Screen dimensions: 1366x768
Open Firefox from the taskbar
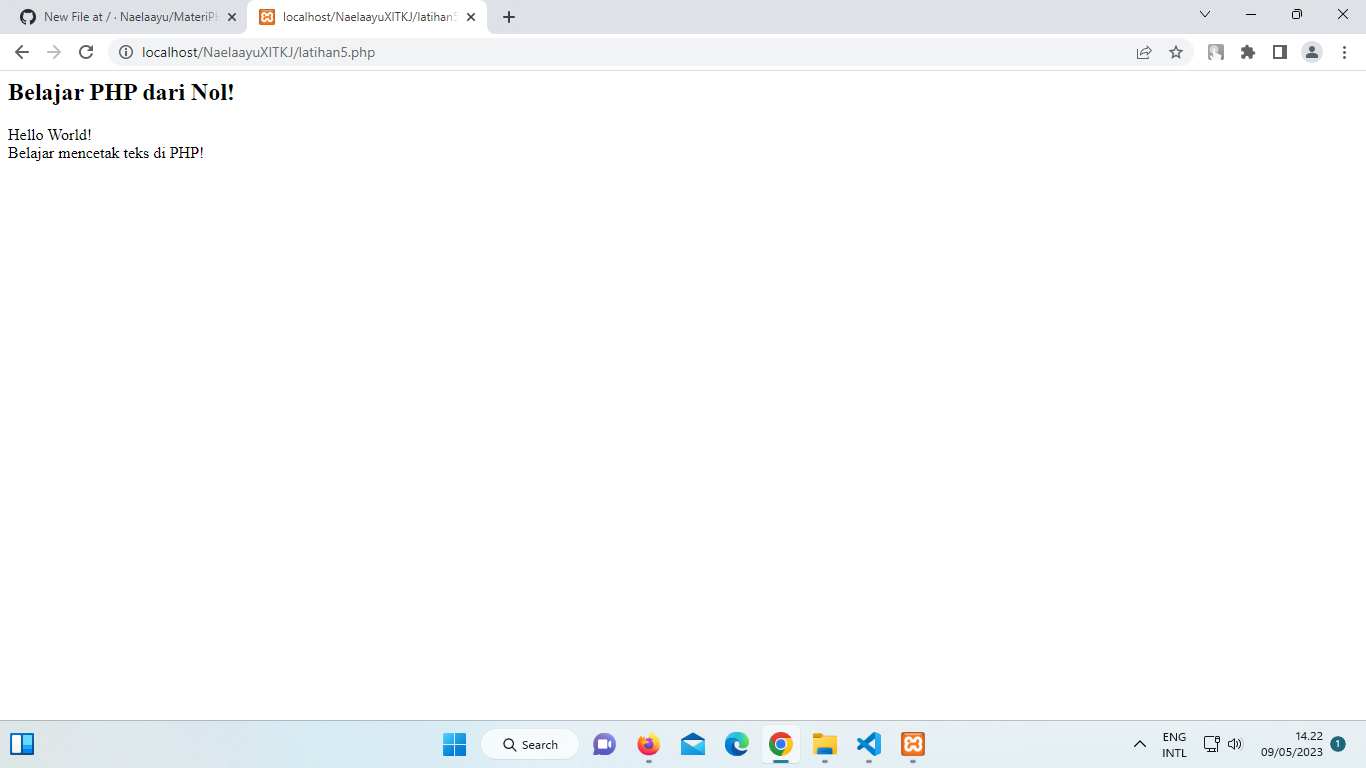(x=649, y=744)
